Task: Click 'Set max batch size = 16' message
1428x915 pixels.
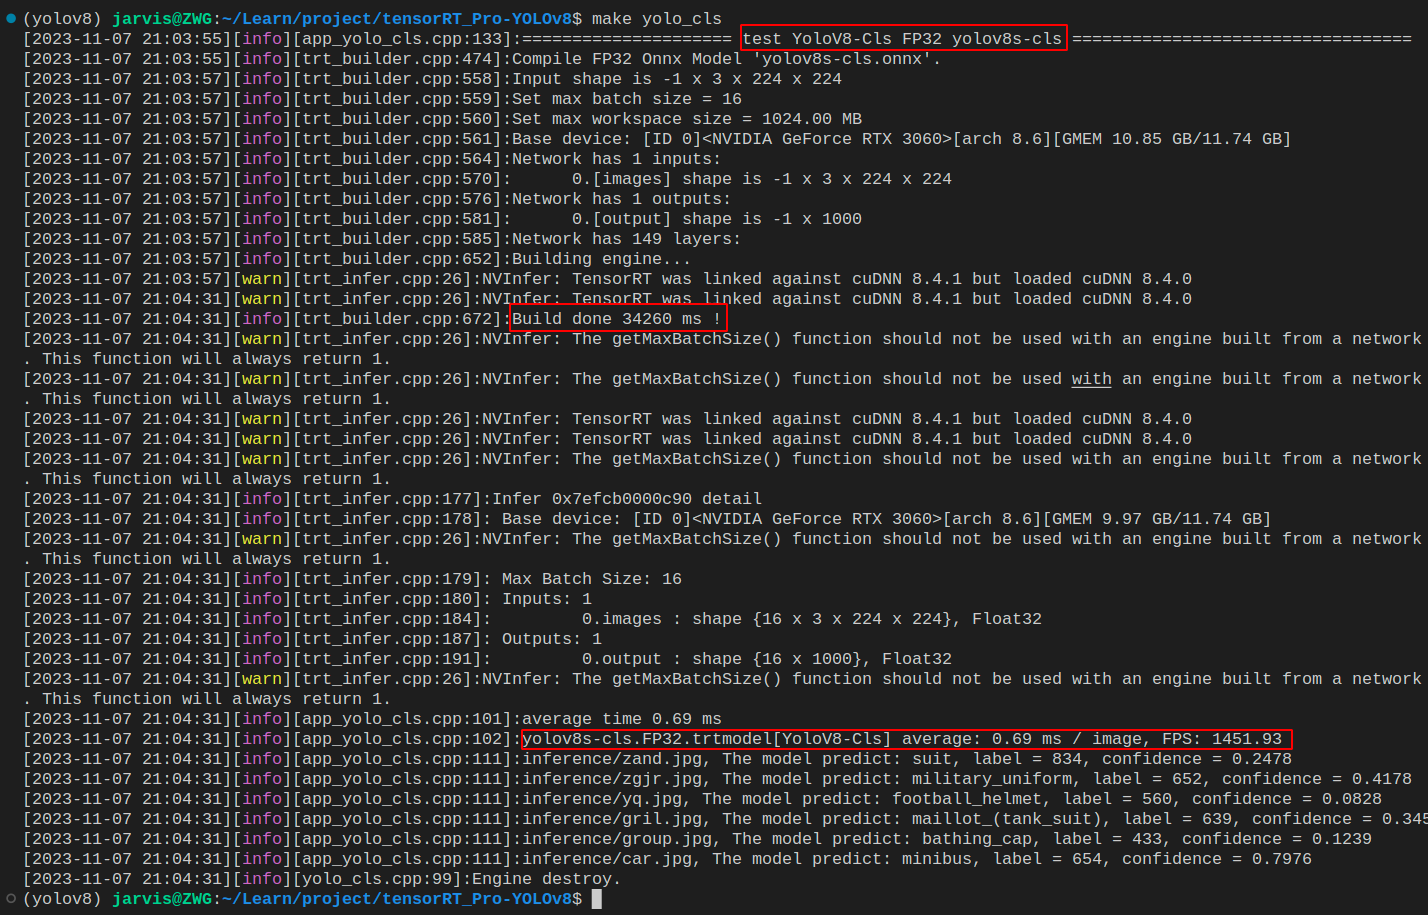Action: click(627, 99)
